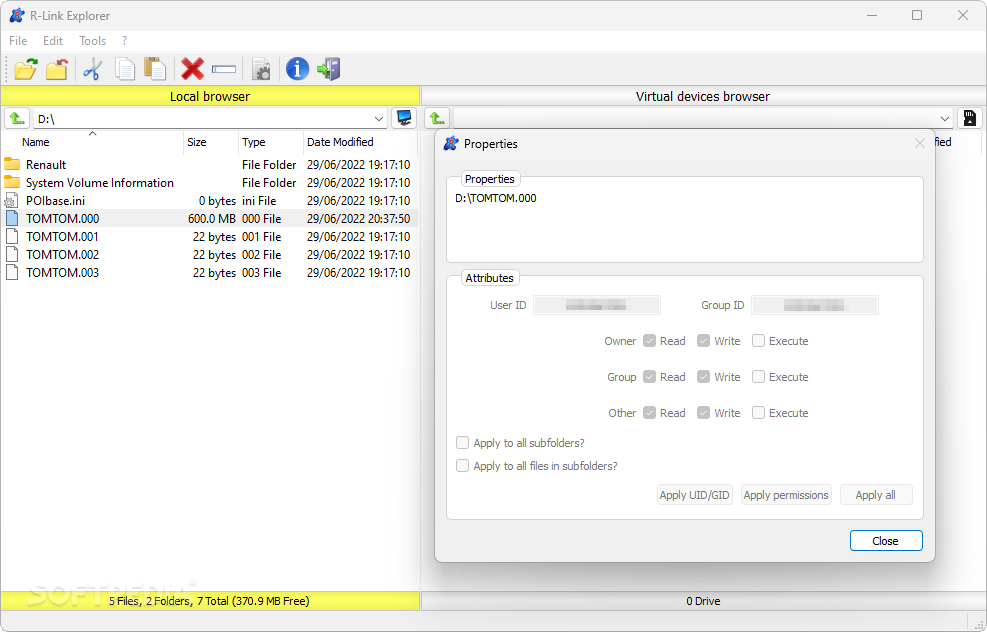
Task: Select the Renault folder name
Action: click(x=46, y=164)
